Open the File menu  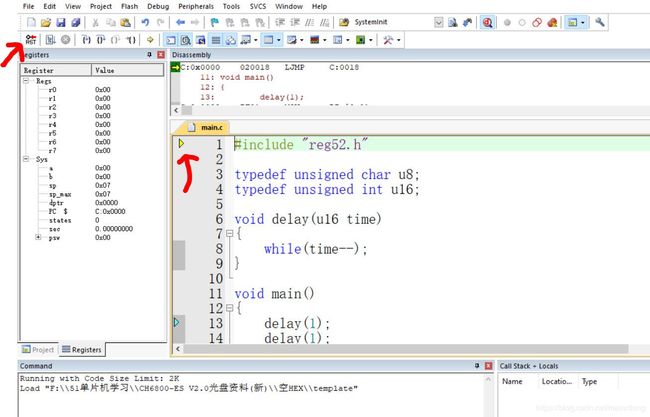[x=29, y=6]
